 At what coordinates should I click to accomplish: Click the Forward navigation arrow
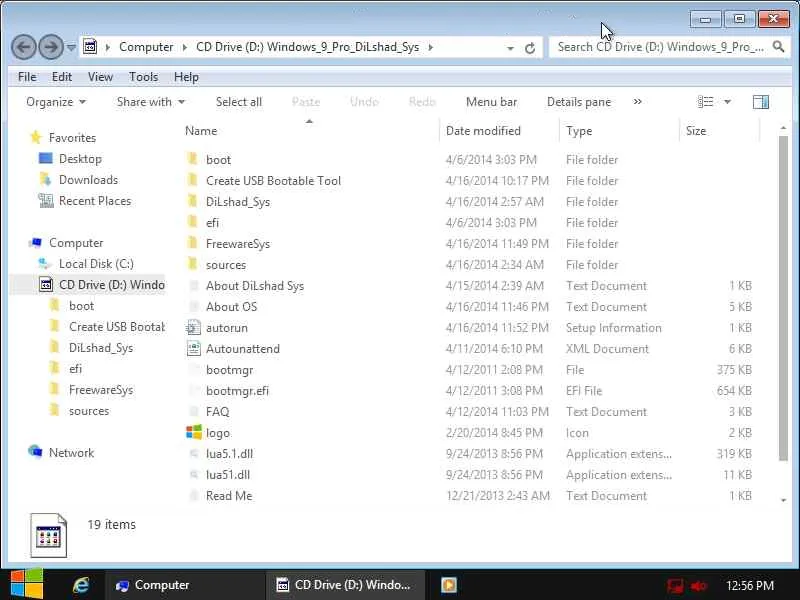[51, 47]
